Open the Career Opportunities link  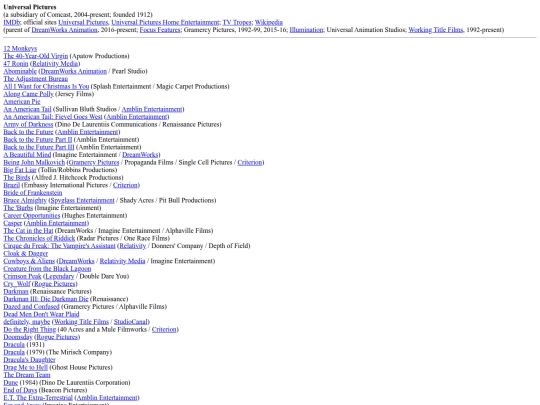(x=32, y=215)
